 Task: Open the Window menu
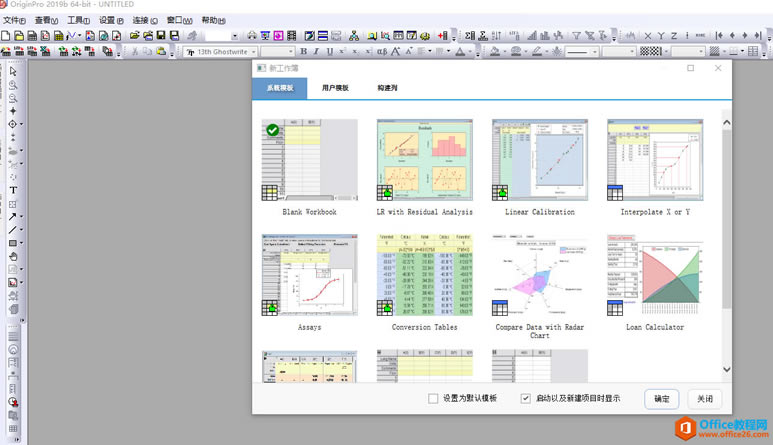pyautogui.click(x=179, y=20)
